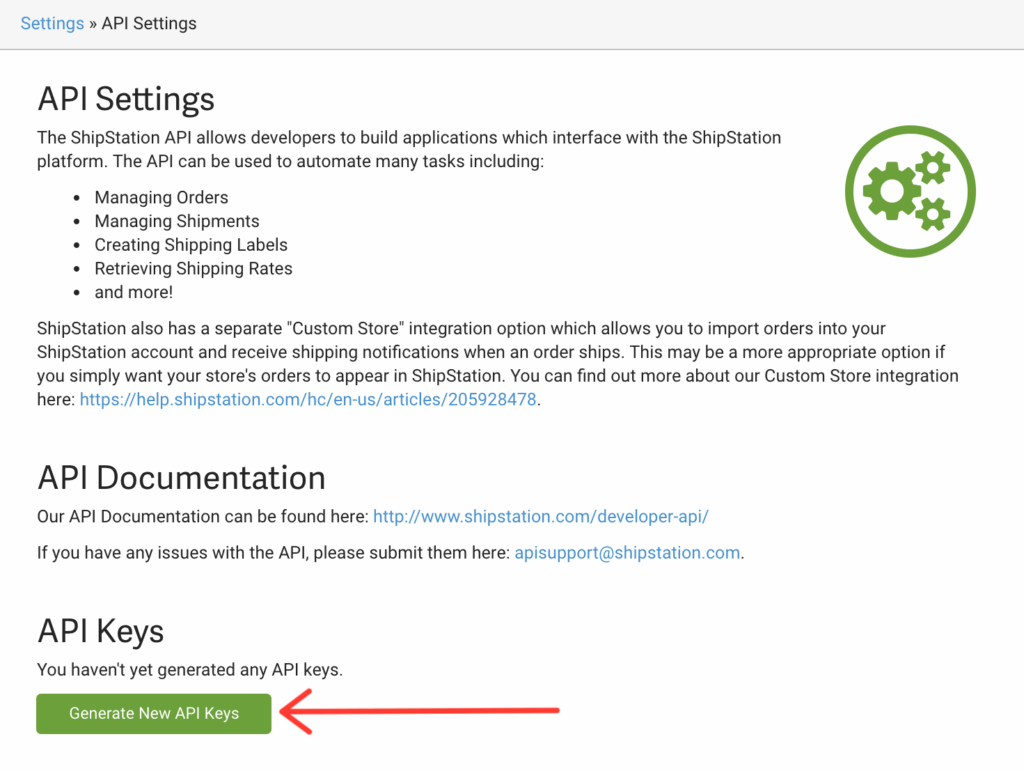Click the "haven't yet generated any API keys" message
Viewport: 1024px width, 771px height.
point(190,669)
